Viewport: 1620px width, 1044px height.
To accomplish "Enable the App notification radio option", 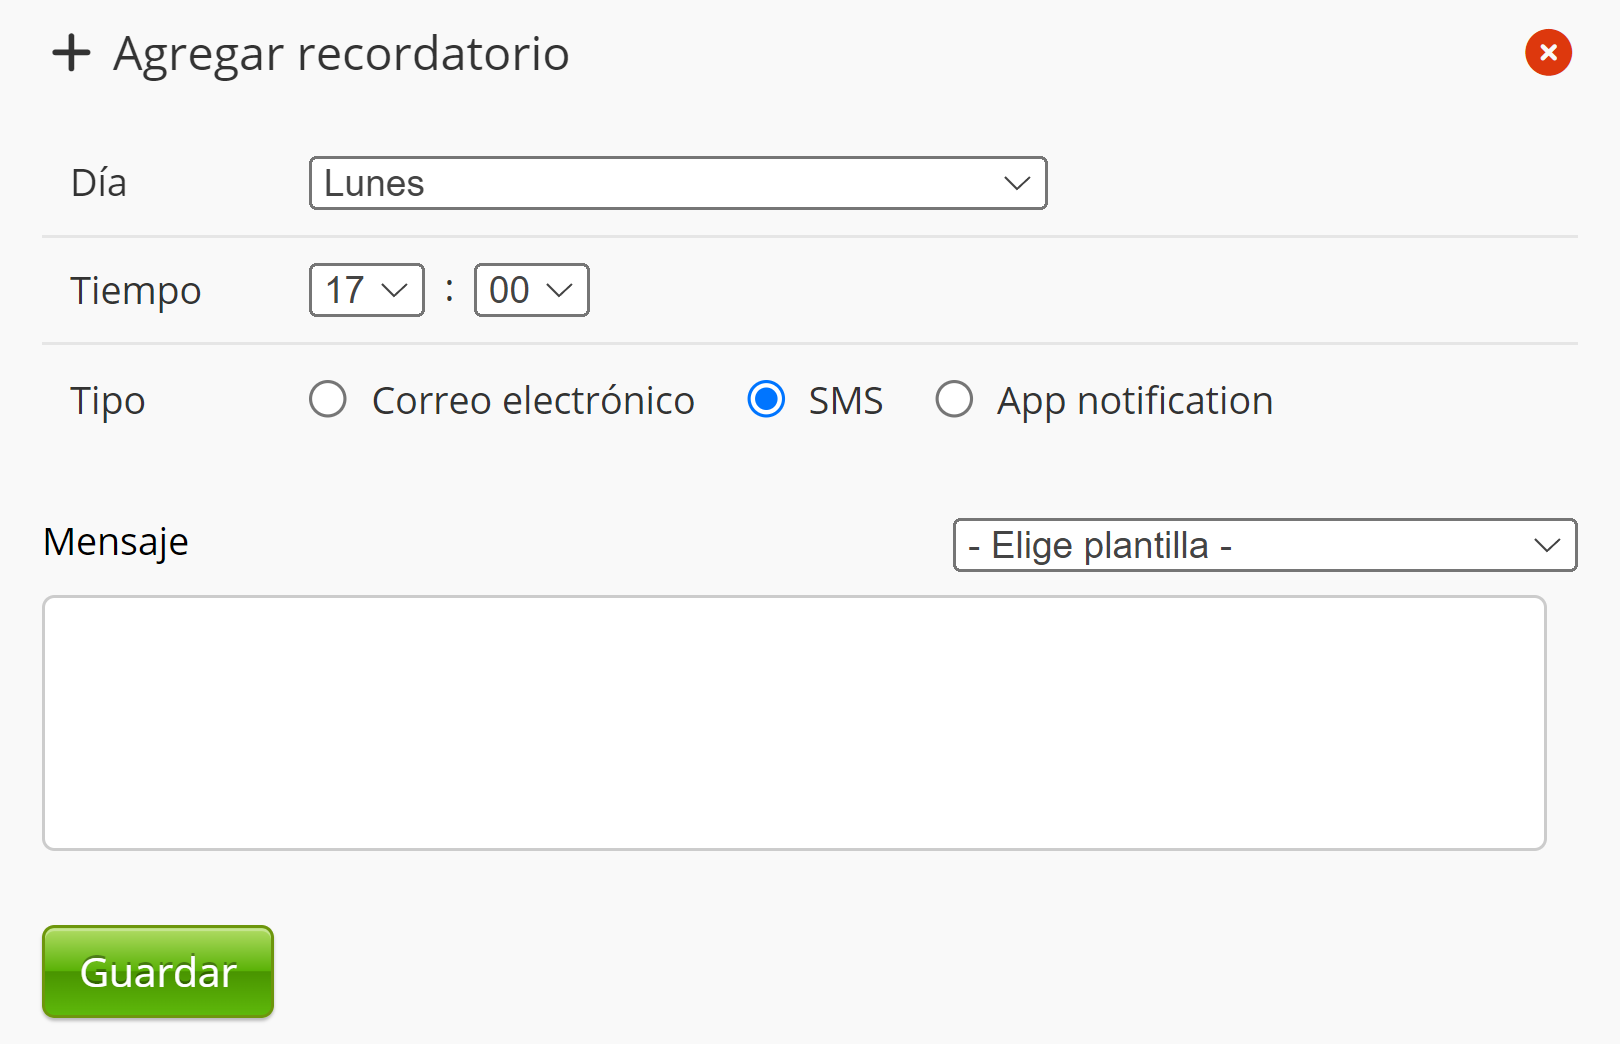I will point(954,399).
